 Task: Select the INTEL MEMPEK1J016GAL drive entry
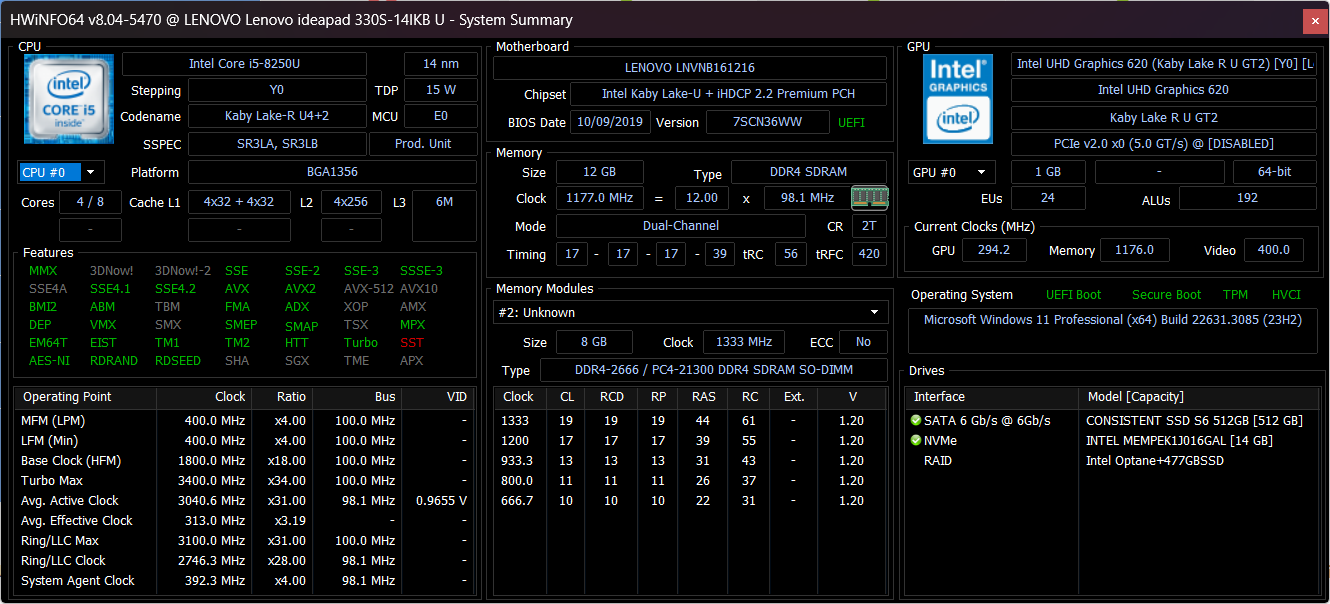pyautogui.click(x=1110, y=441)
